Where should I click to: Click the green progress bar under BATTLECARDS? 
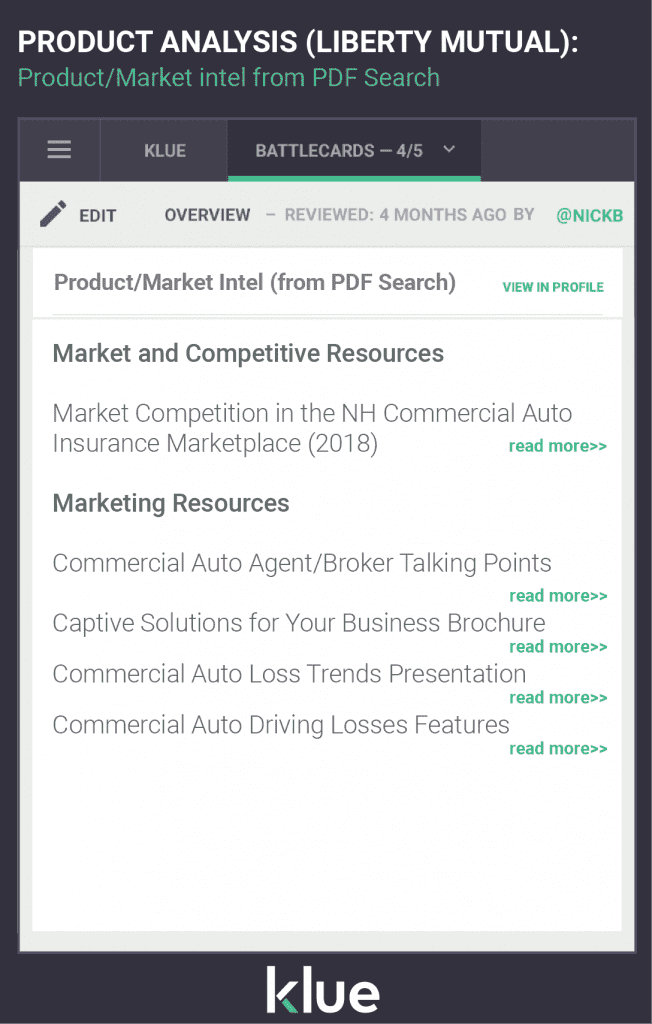coord(354,176)
